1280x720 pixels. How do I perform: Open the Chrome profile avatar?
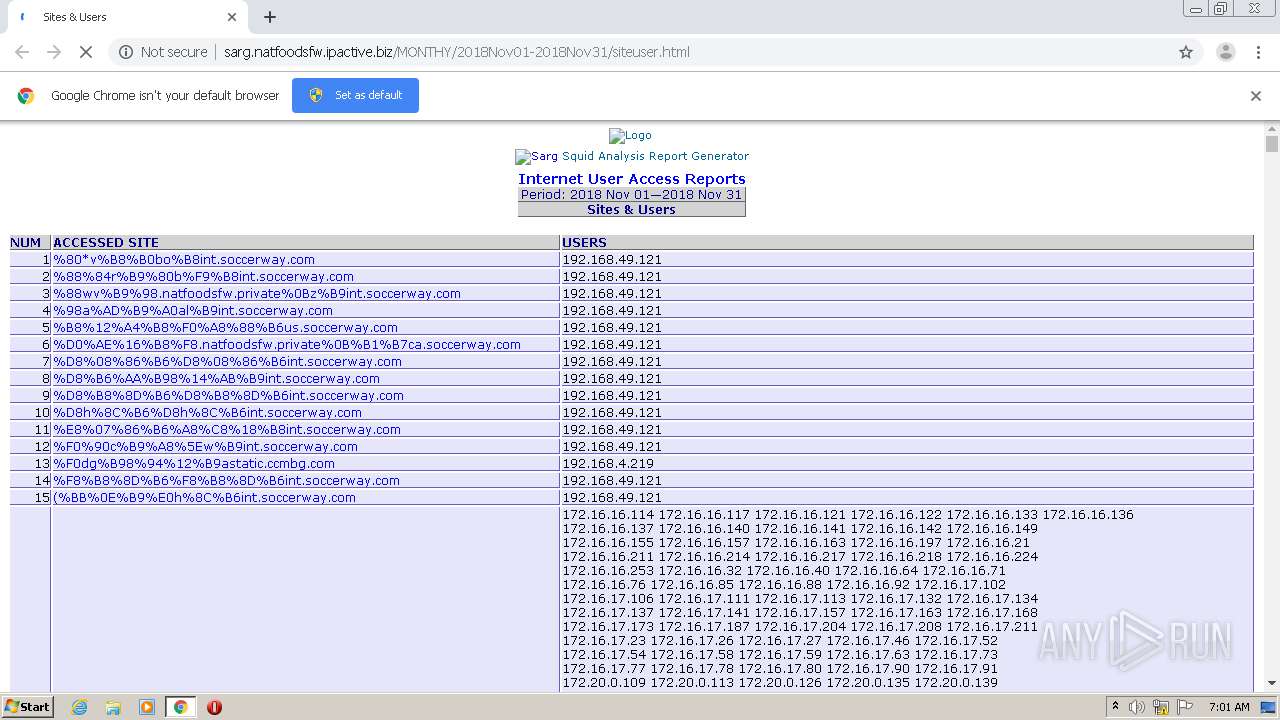point(1225,52)
